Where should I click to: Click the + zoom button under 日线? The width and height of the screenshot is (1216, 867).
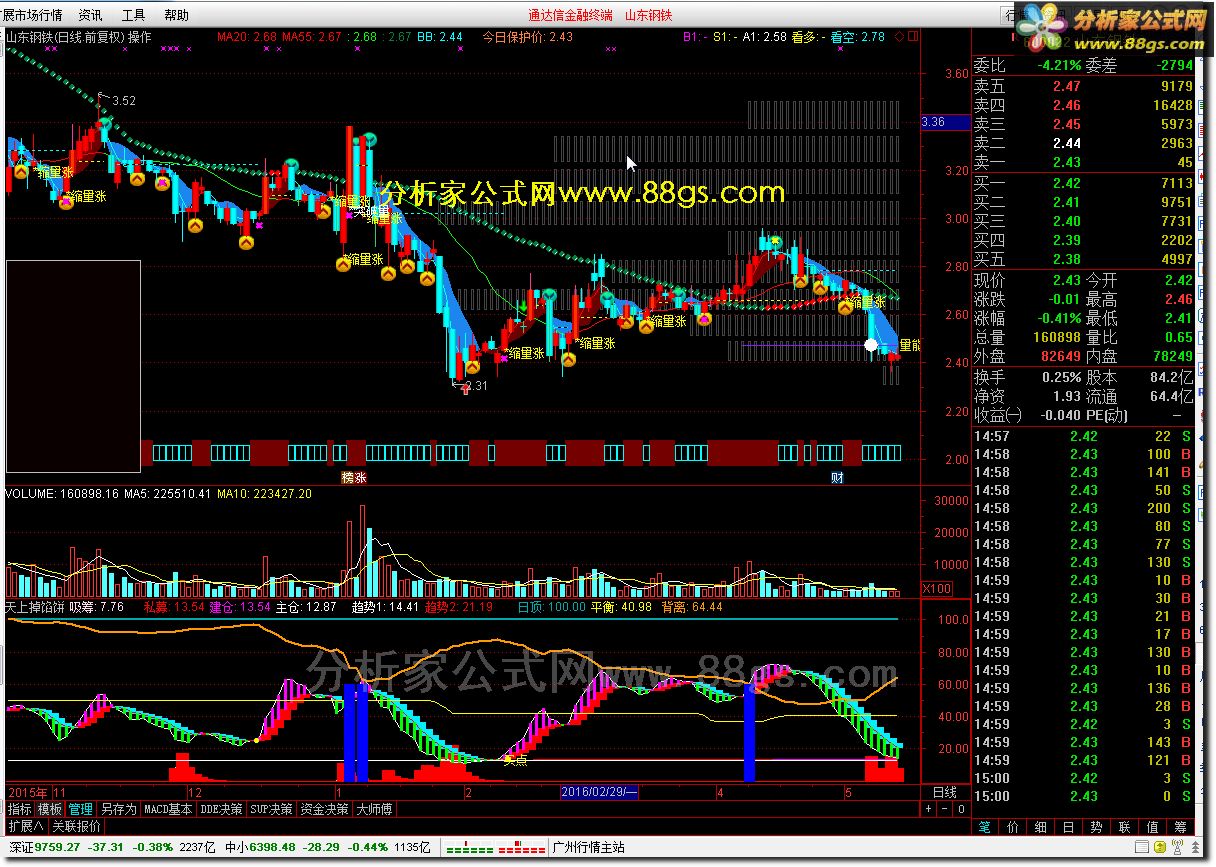(928, 809)
